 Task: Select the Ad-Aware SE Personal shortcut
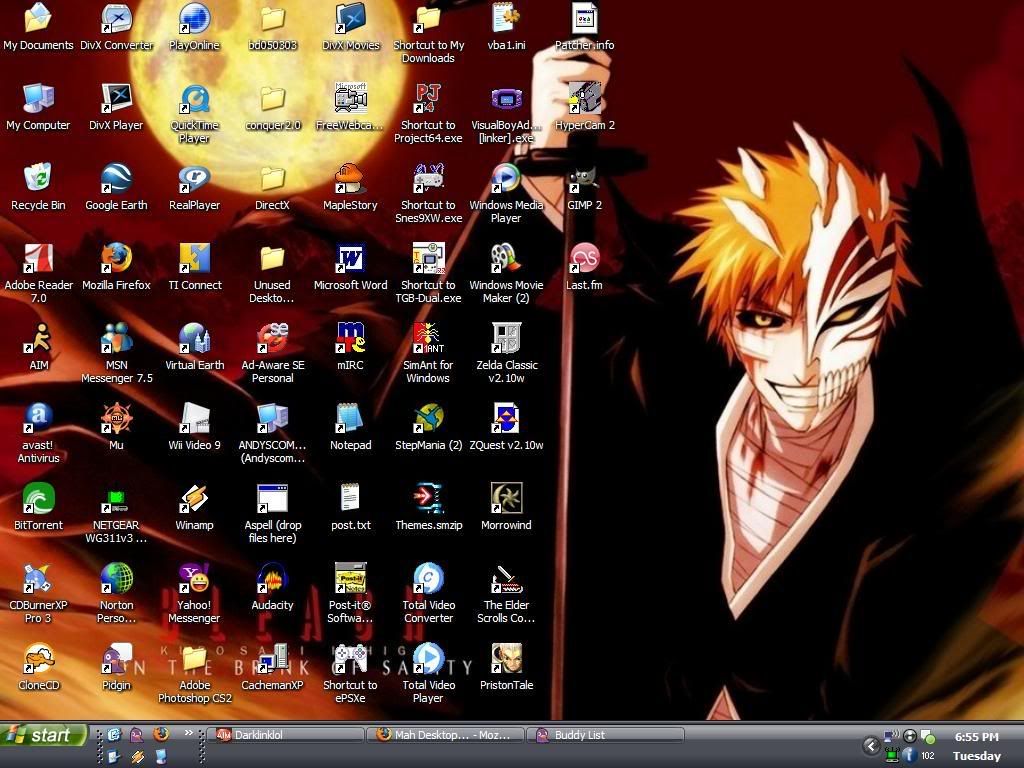[272, 354]
